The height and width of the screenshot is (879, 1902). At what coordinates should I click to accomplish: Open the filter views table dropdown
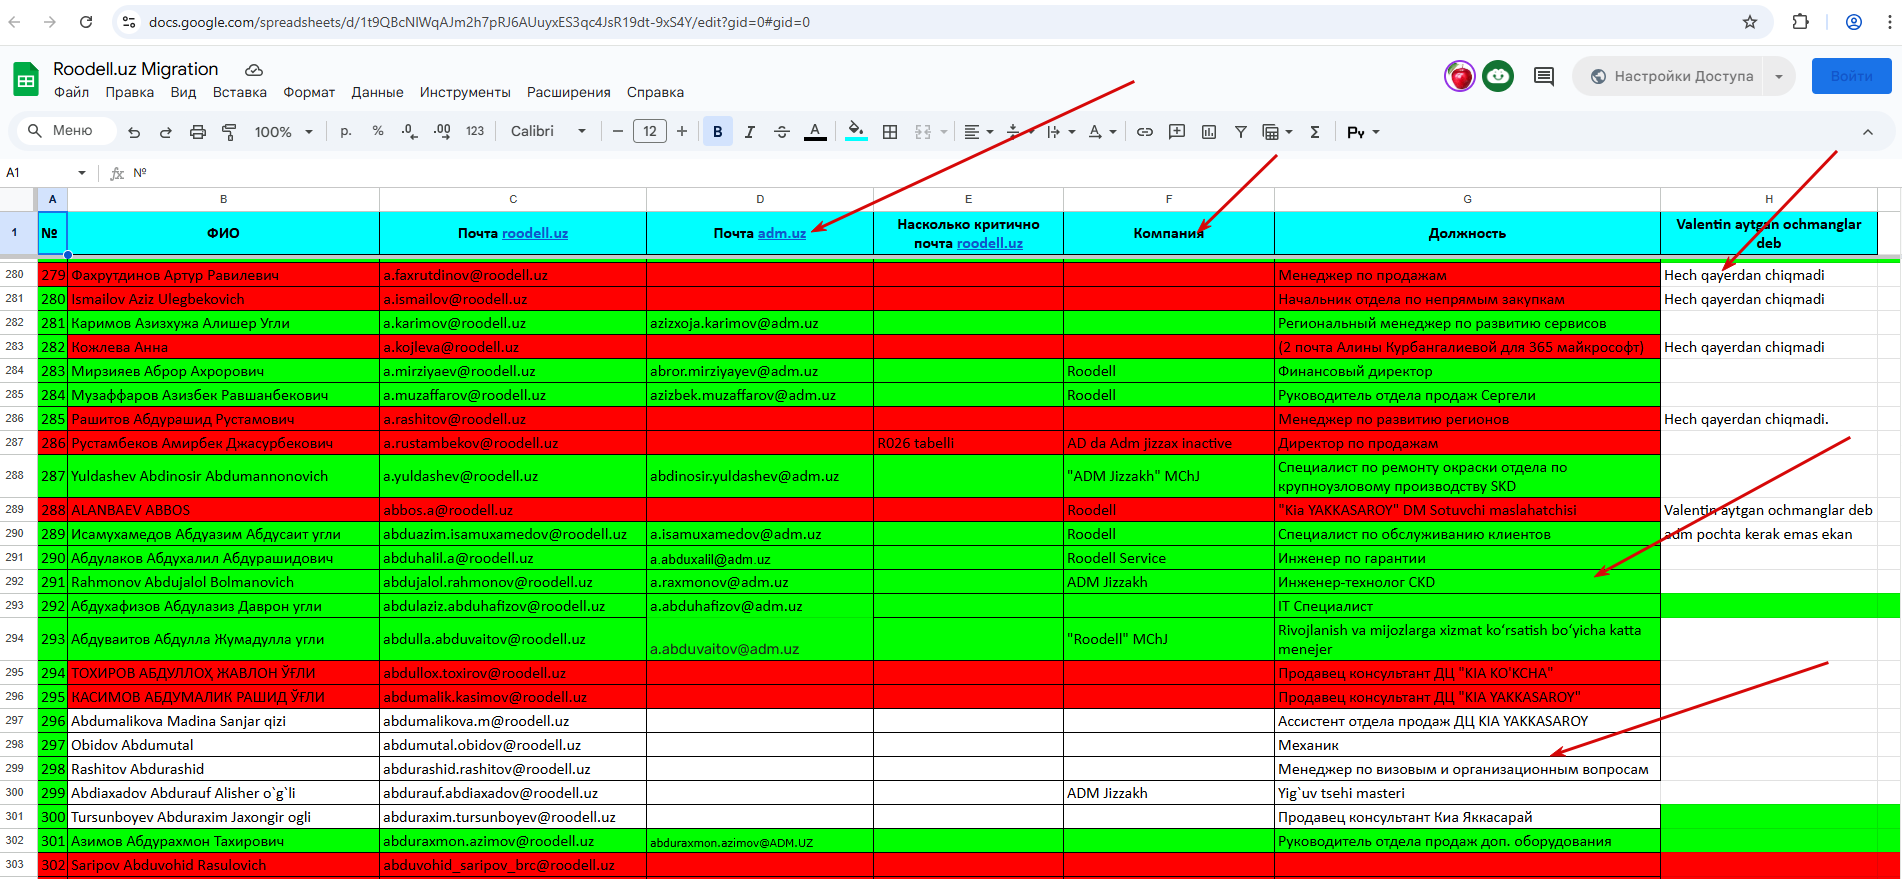point(1277,132)
